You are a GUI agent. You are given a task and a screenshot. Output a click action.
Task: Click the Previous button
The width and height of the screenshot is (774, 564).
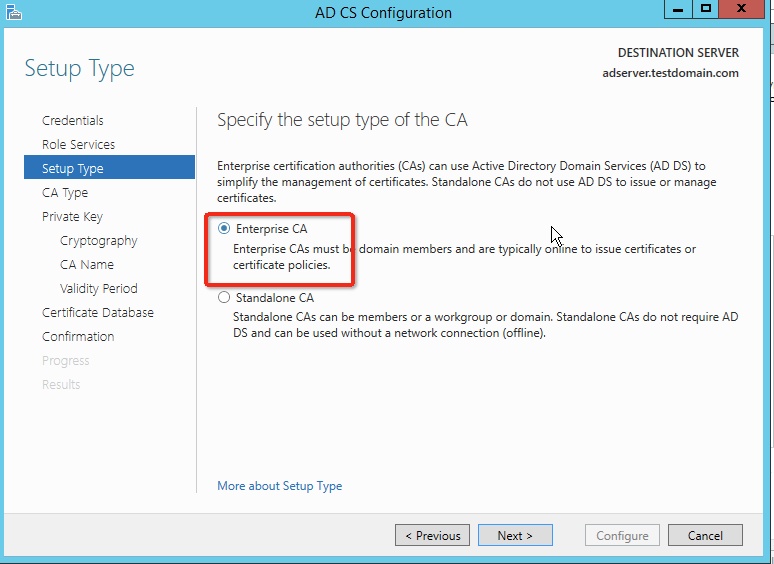tap(433, 535)
